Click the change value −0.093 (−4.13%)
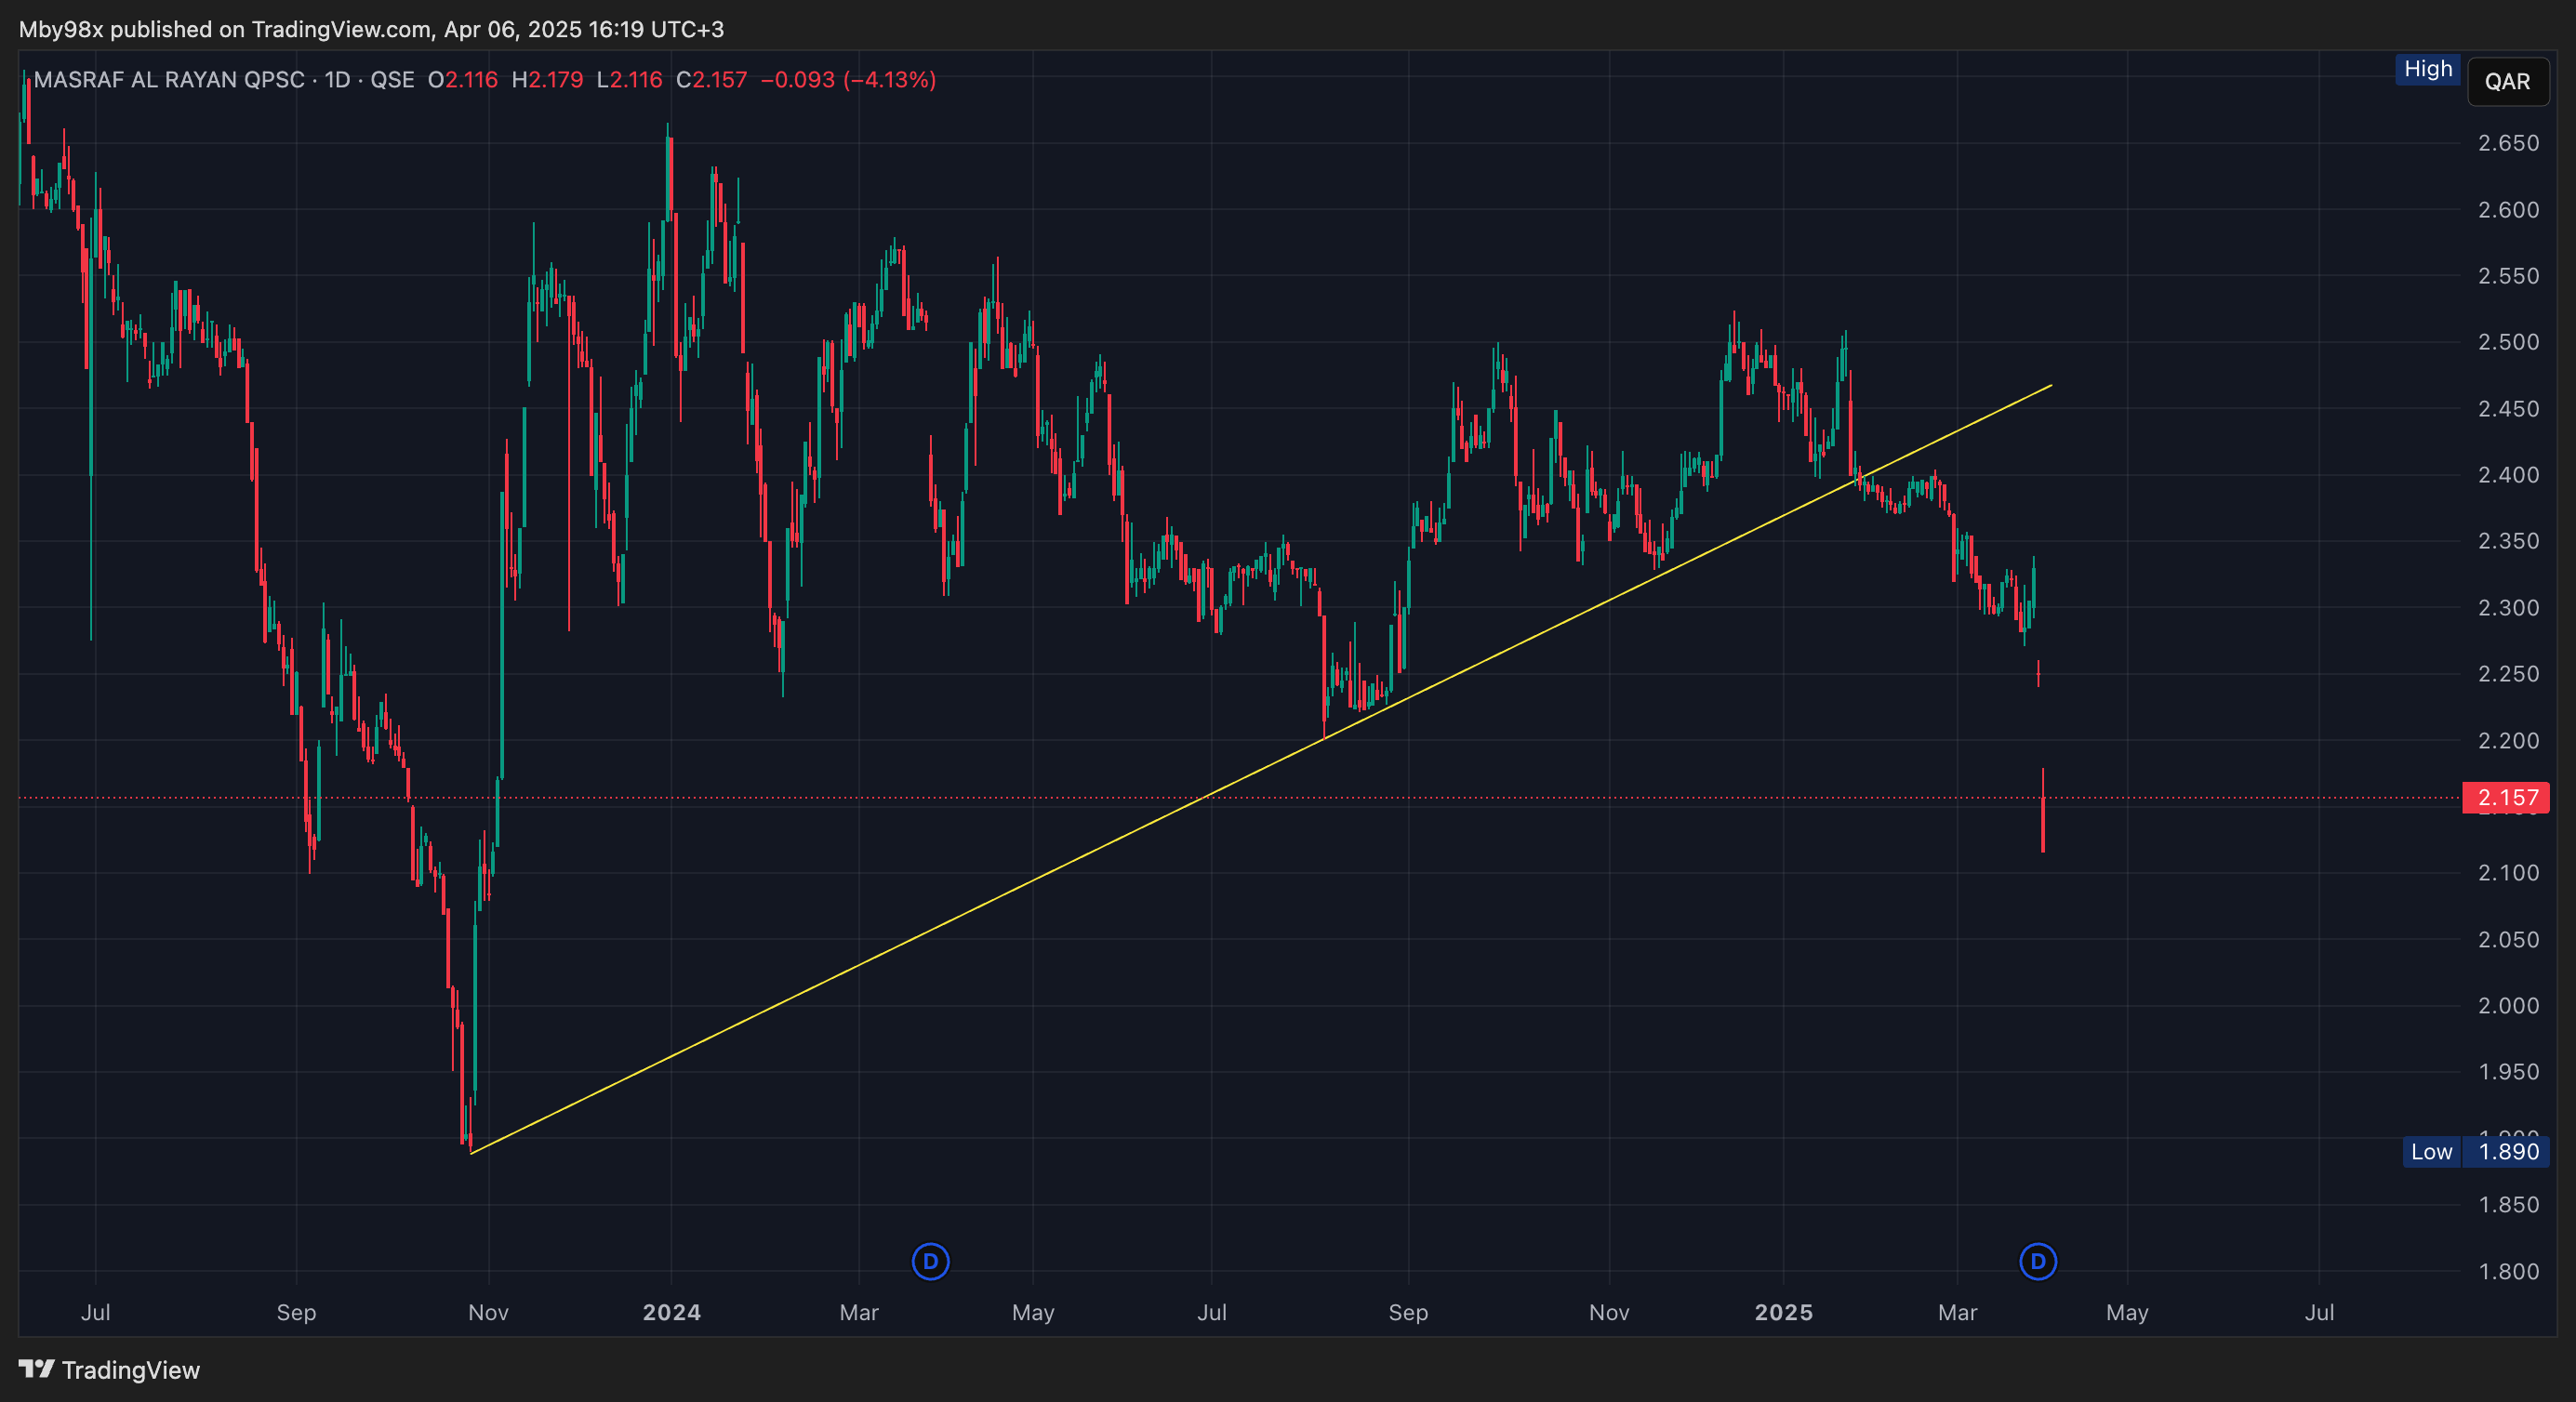The height and width of the screenshot is (1402, 2576). tap(848, 79)
